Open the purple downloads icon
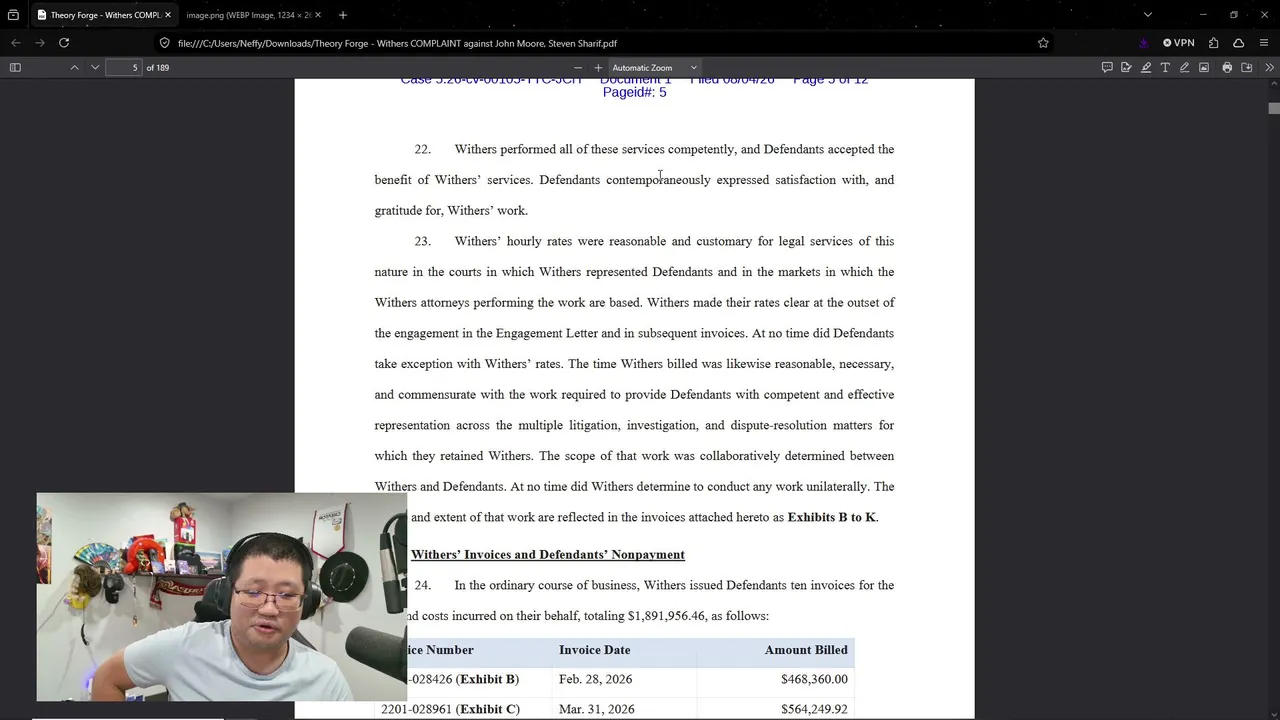 (1144, 43)
